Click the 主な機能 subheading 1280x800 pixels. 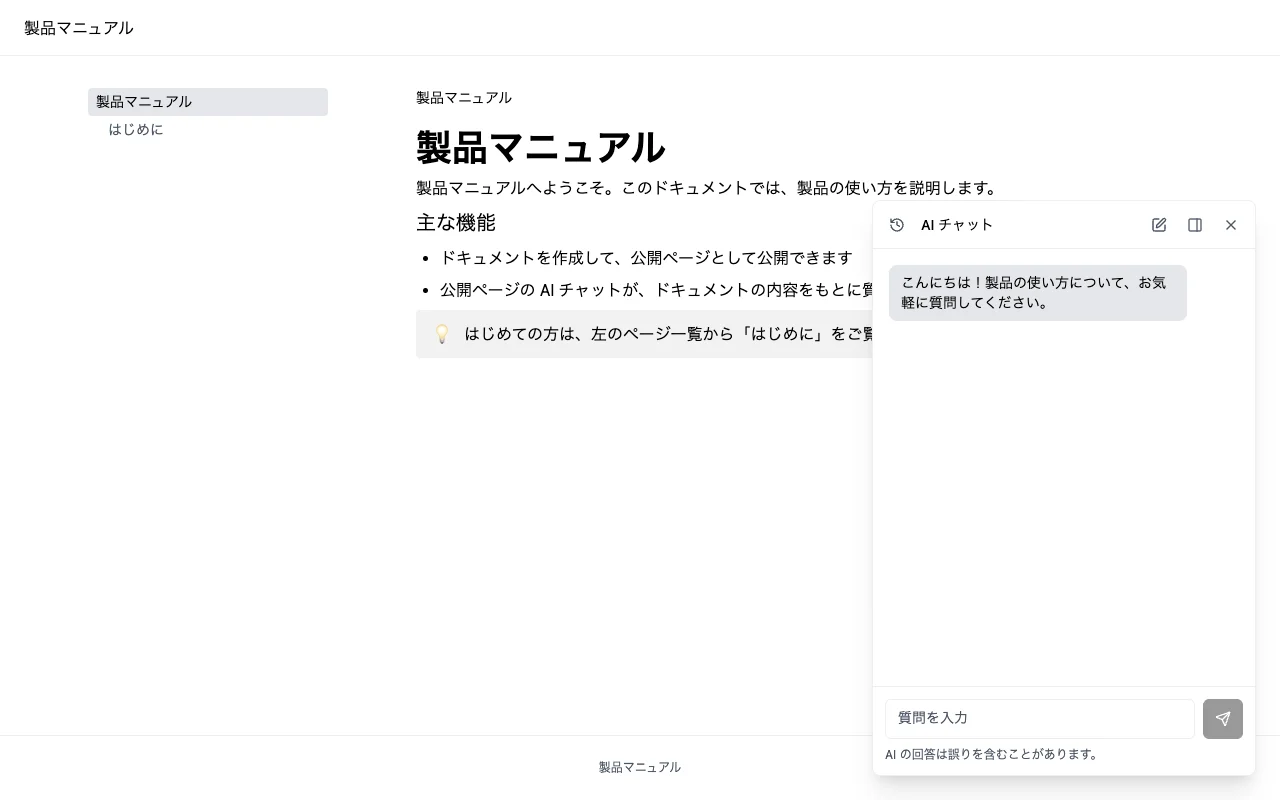click(x=456, y=223)
